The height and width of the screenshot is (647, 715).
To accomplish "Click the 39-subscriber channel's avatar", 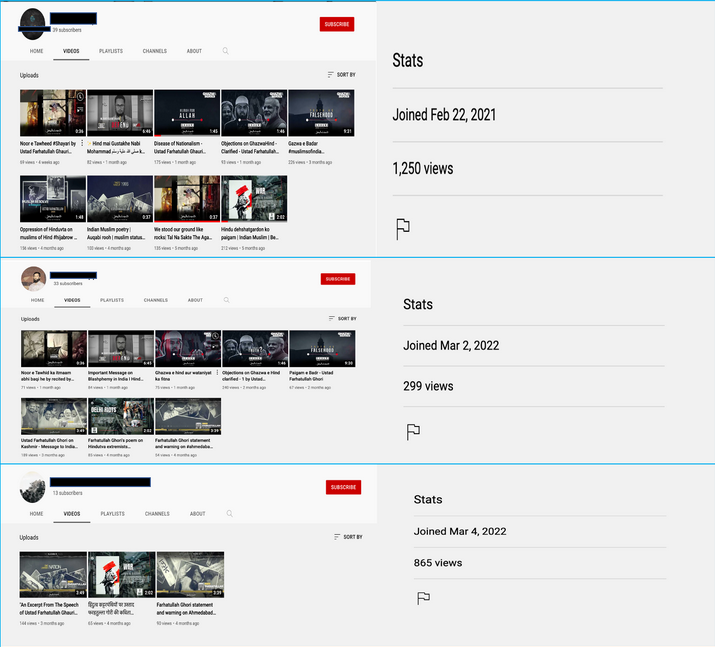I will click(x=33, y=24).
